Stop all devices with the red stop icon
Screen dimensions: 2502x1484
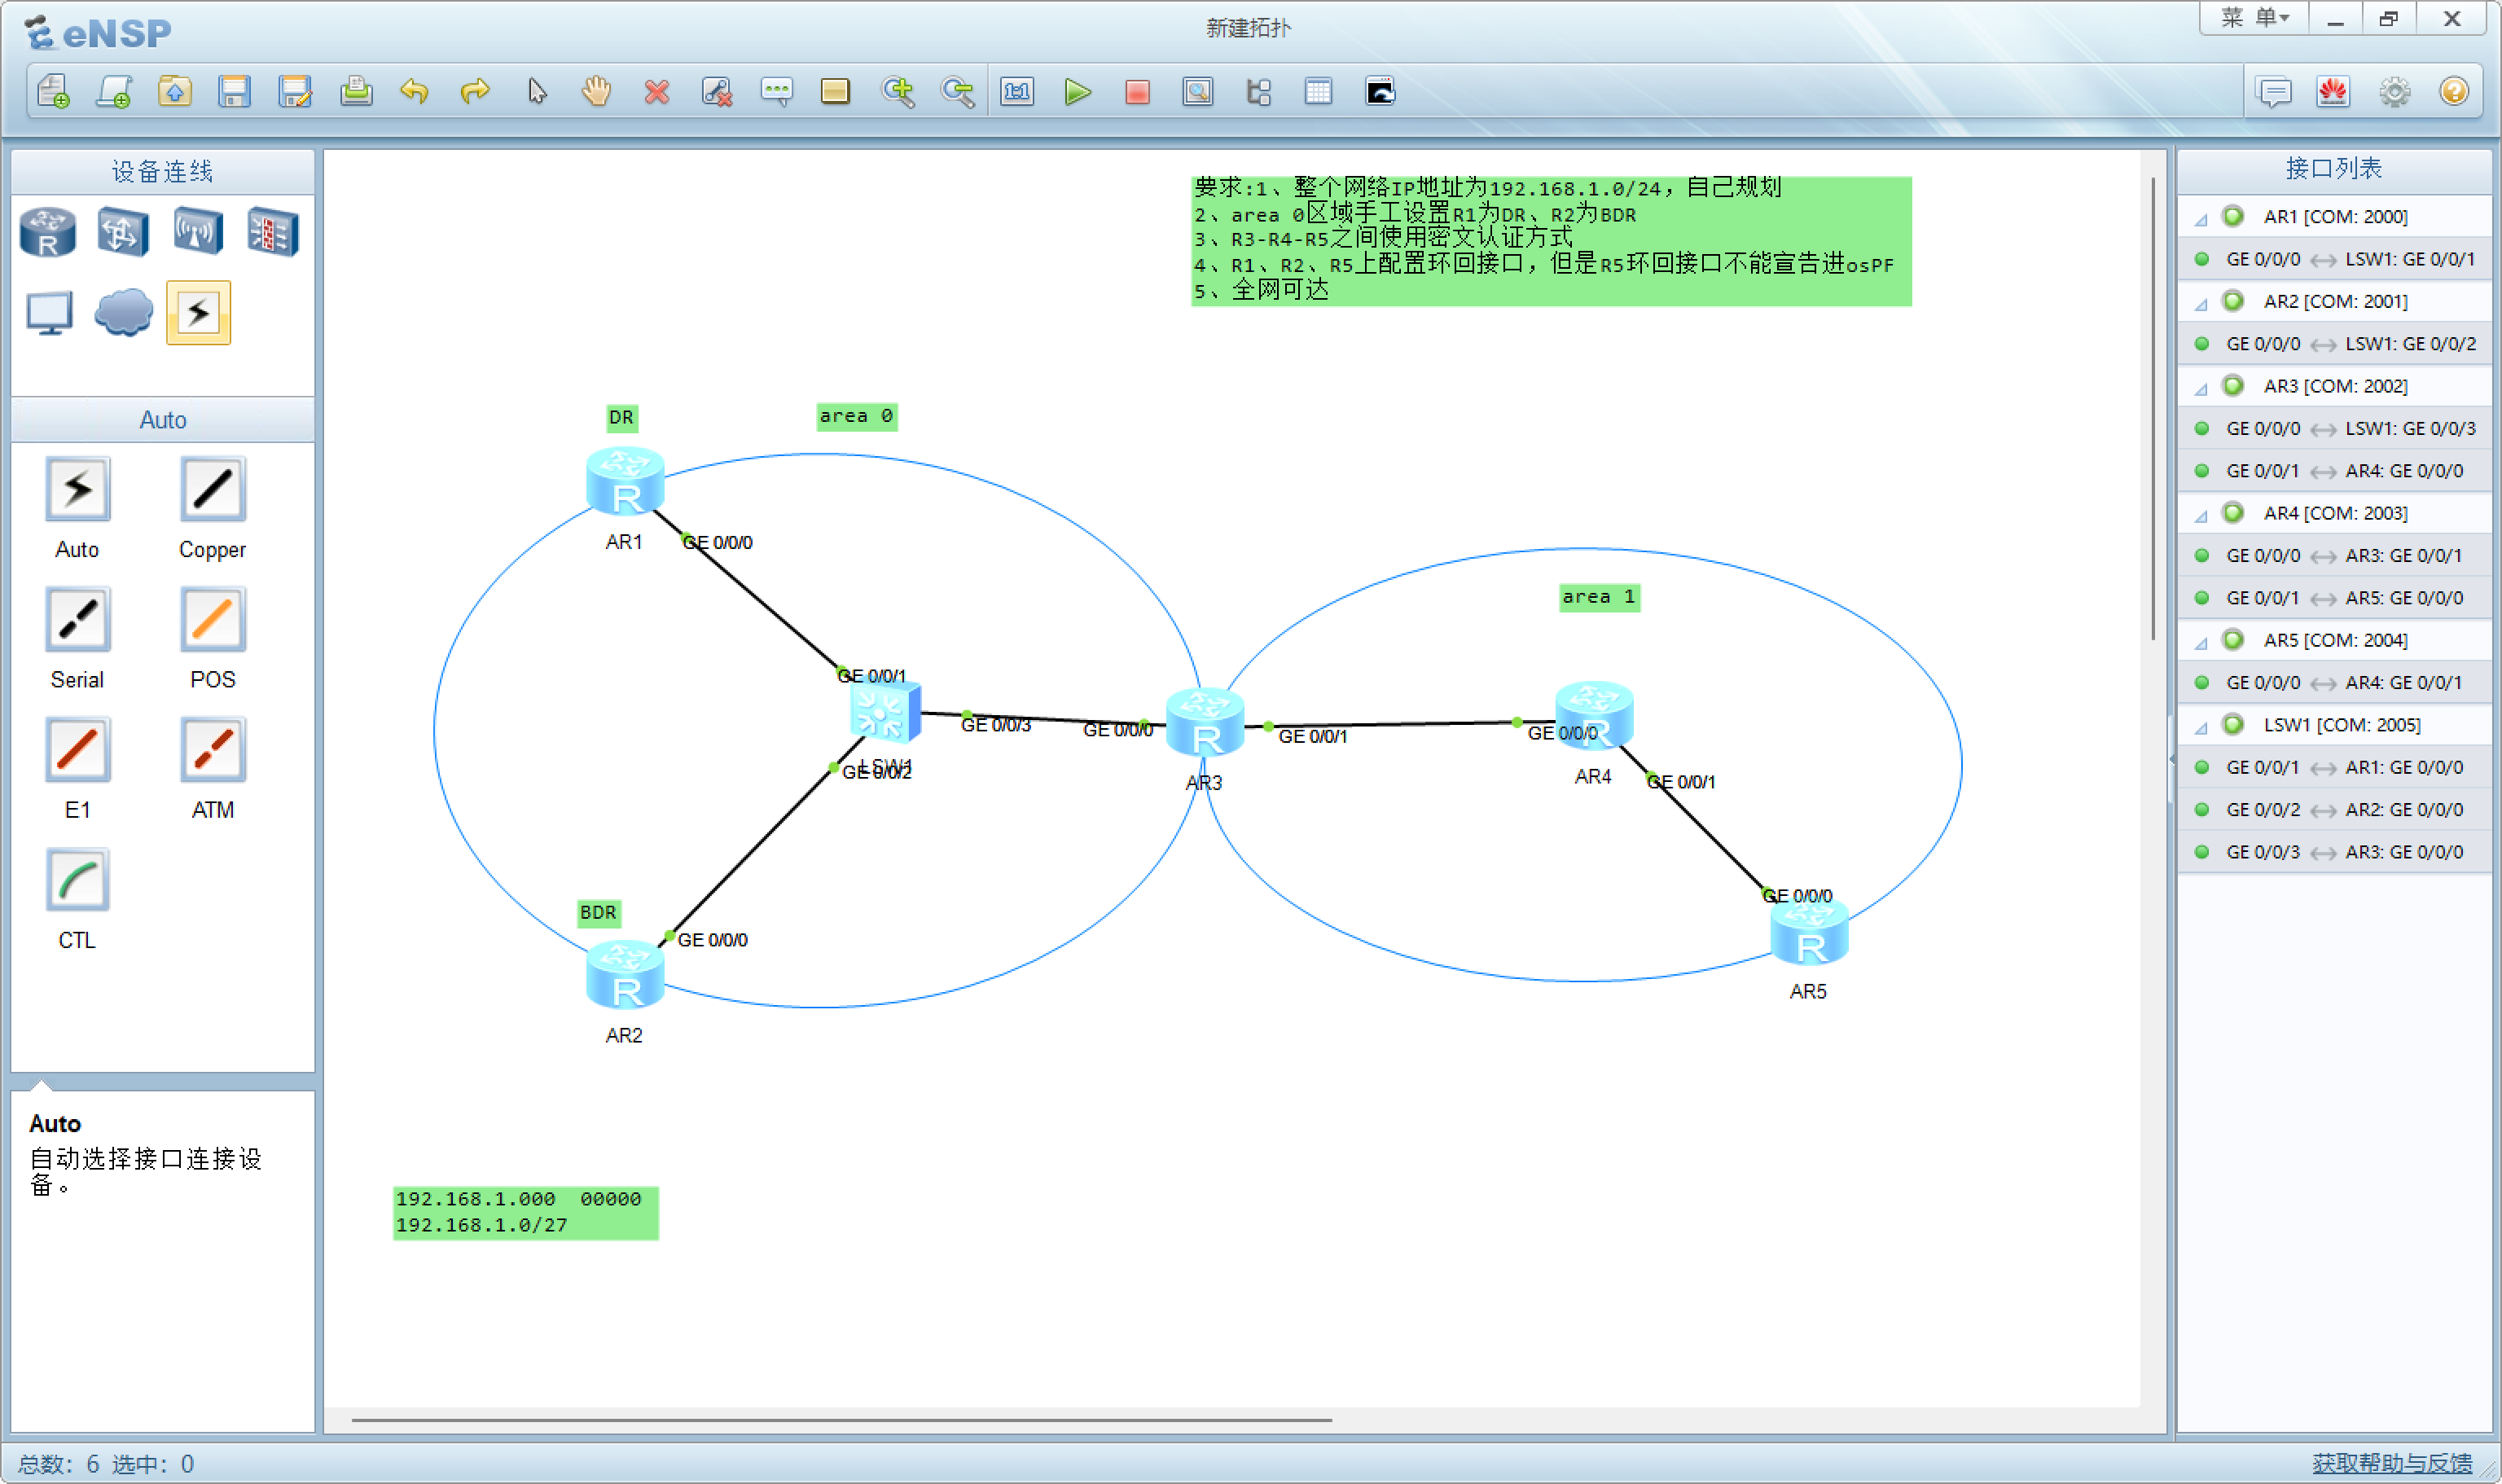[x=1138, y=91]
